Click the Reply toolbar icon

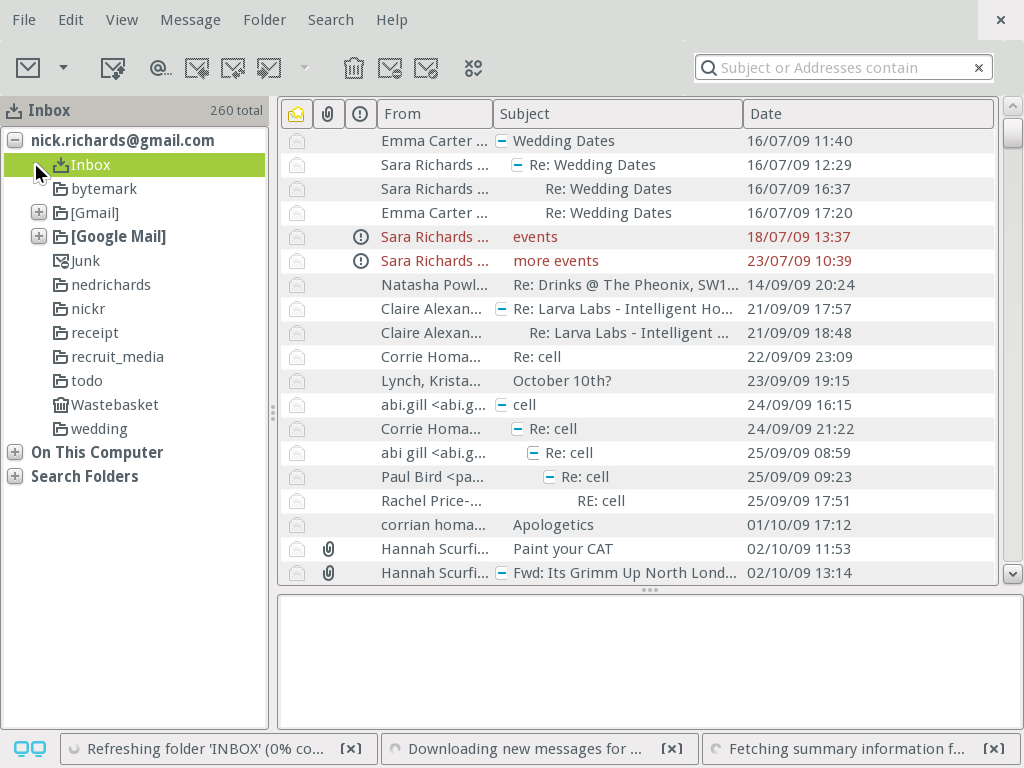click(197, 67)
